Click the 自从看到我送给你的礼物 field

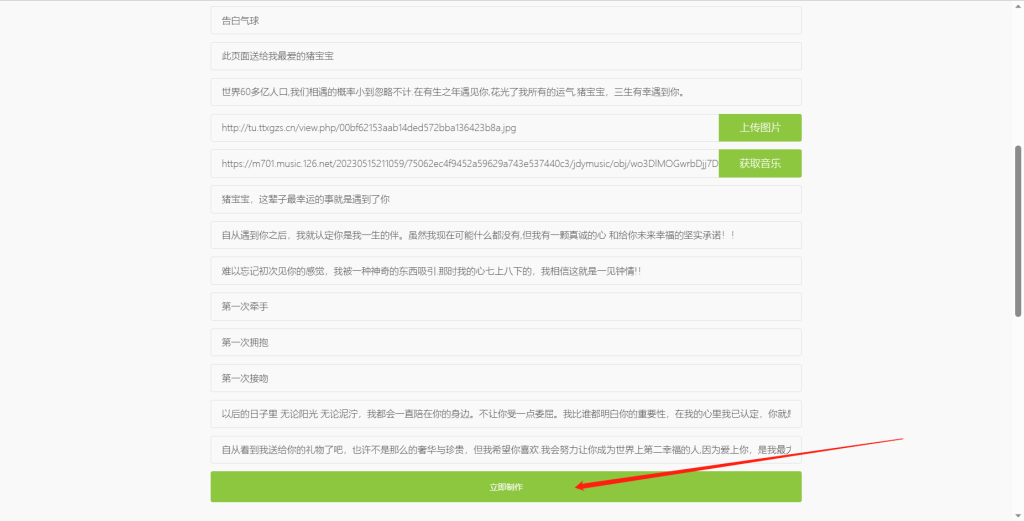point(505,450)
